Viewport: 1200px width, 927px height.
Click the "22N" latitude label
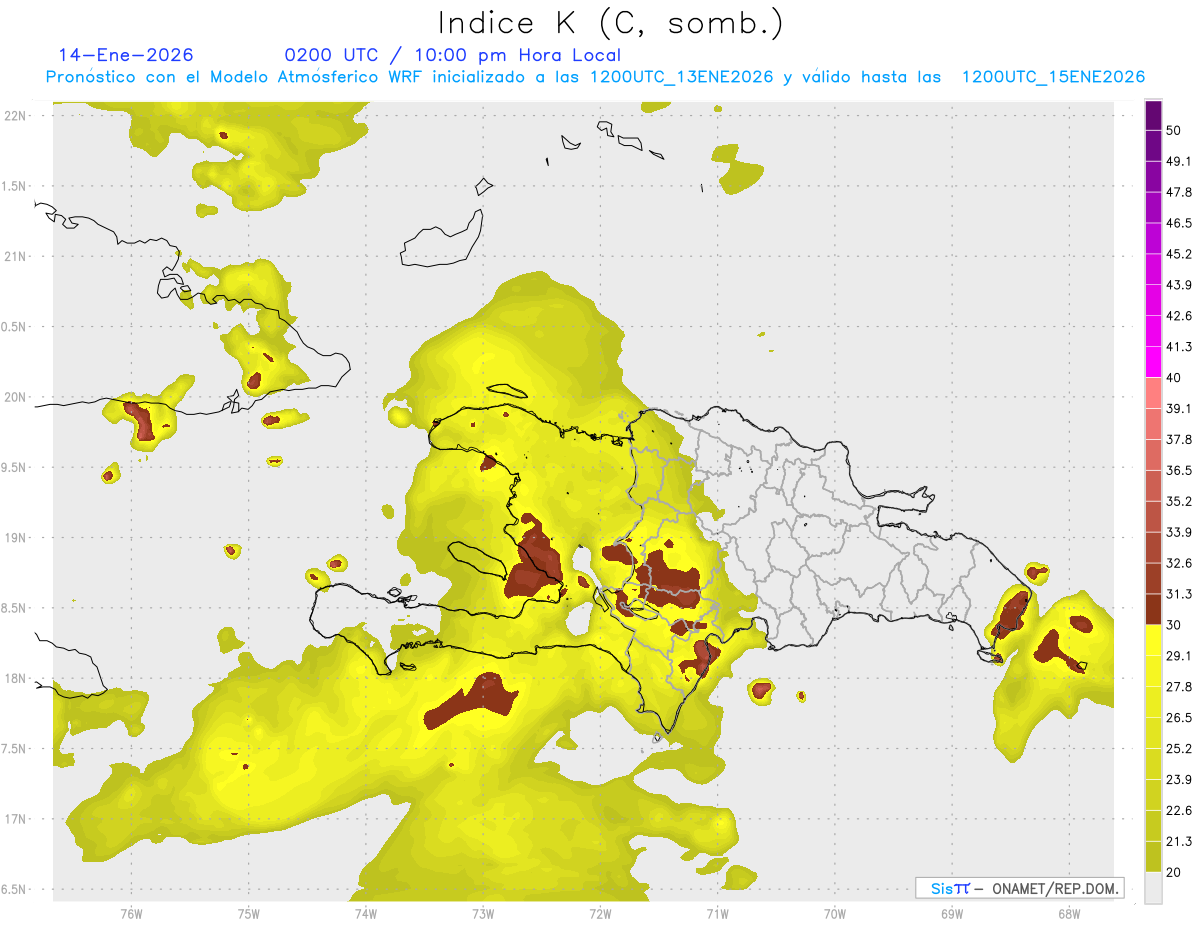point(16,115)
